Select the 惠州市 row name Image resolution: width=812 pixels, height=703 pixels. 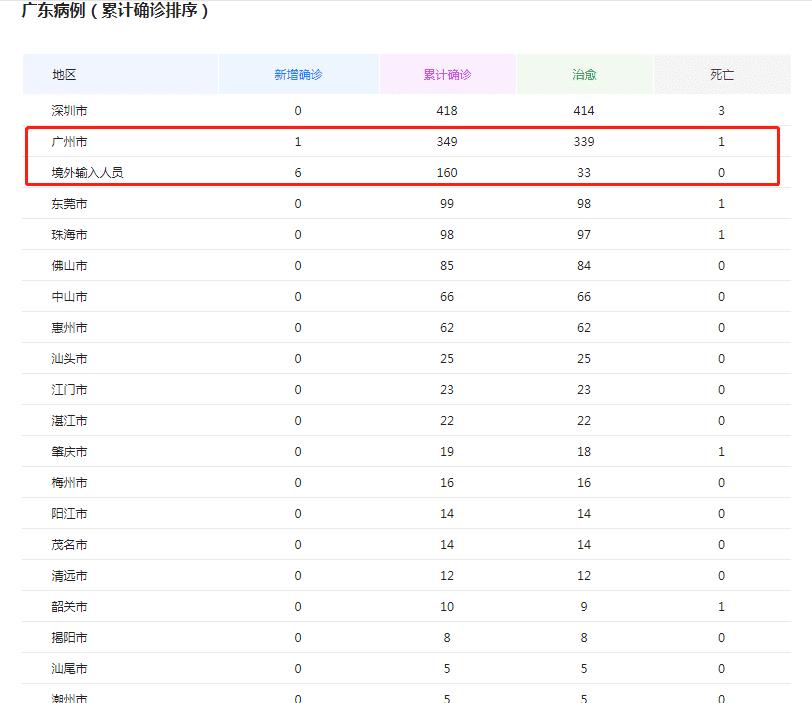[69, 328]
